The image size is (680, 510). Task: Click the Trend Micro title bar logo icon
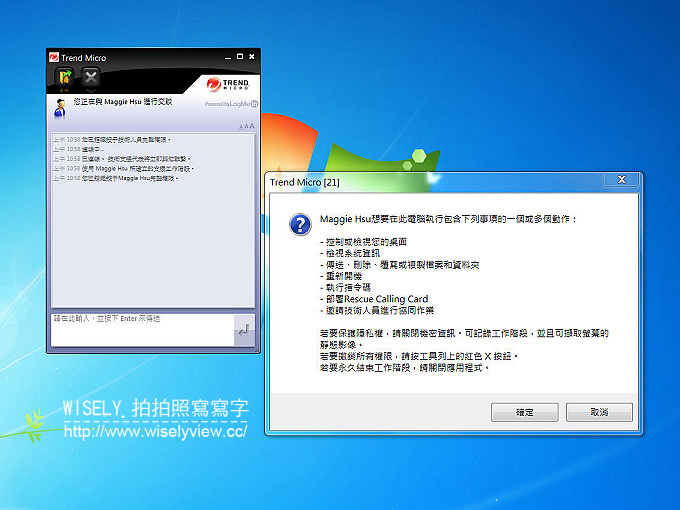54,58
